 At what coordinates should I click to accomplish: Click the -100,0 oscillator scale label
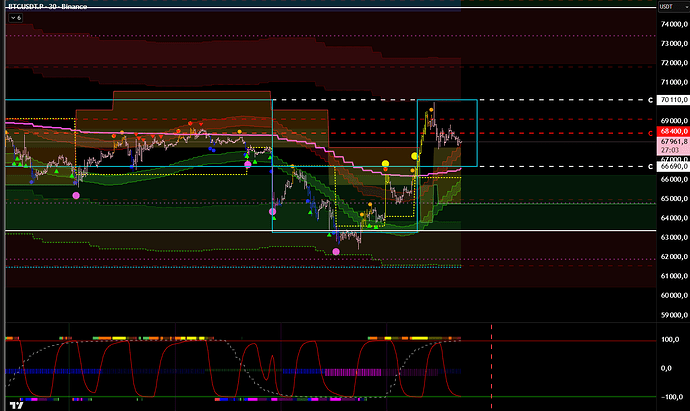pos(670,396)
